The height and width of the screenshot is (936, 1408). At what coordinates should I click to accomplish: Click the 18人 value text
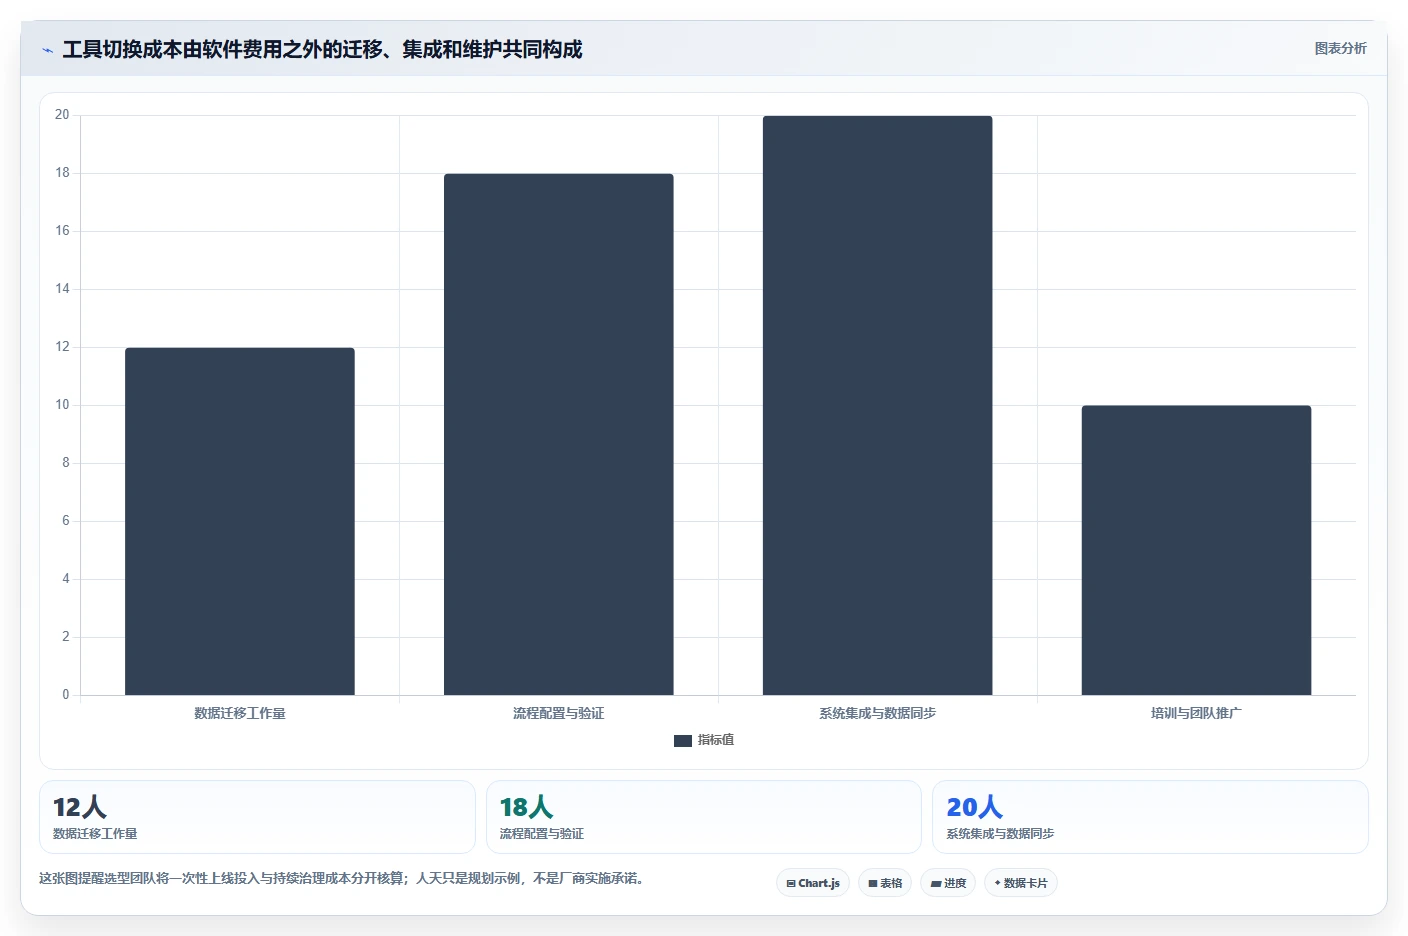[x=526, y=807]
